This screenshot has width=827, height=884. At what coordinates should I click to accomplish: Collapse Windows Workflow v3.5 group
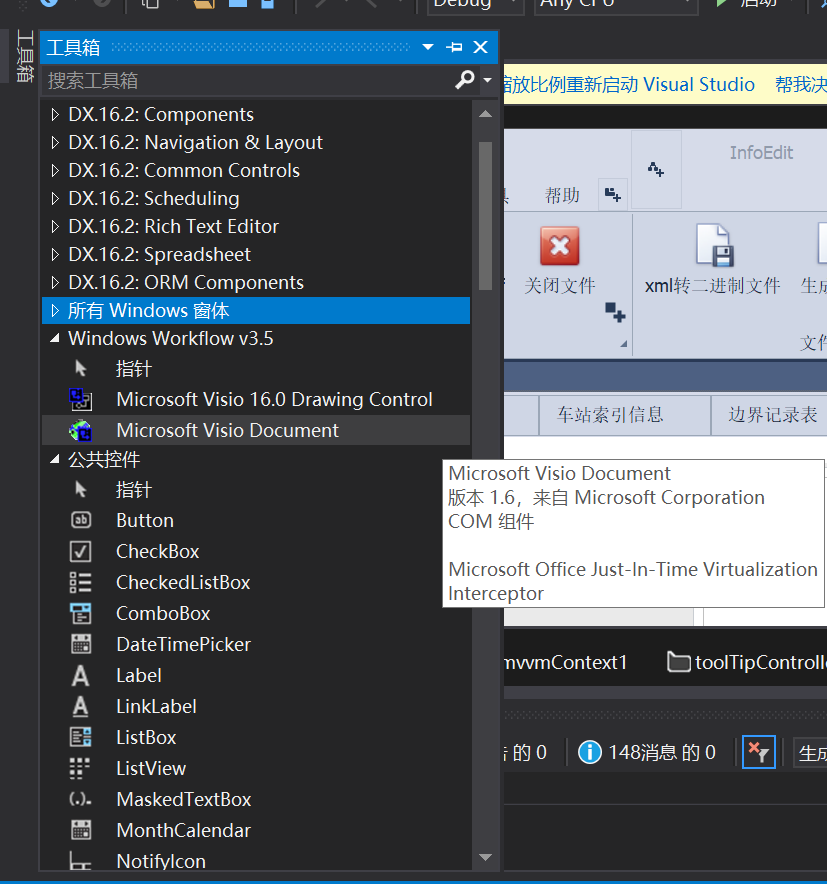click(x=55, y=338)
